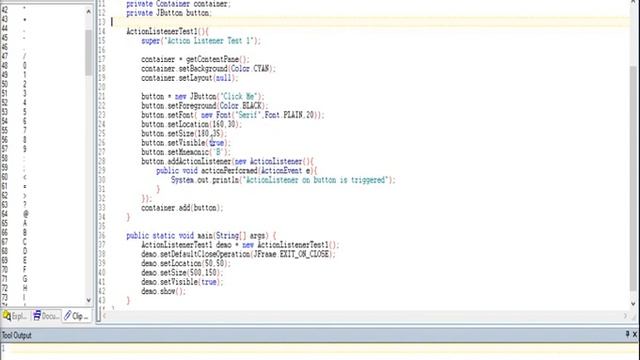Select cliptext row 57 character 9
The width and height of the screenshot is (640, 360).
(24, 149)
